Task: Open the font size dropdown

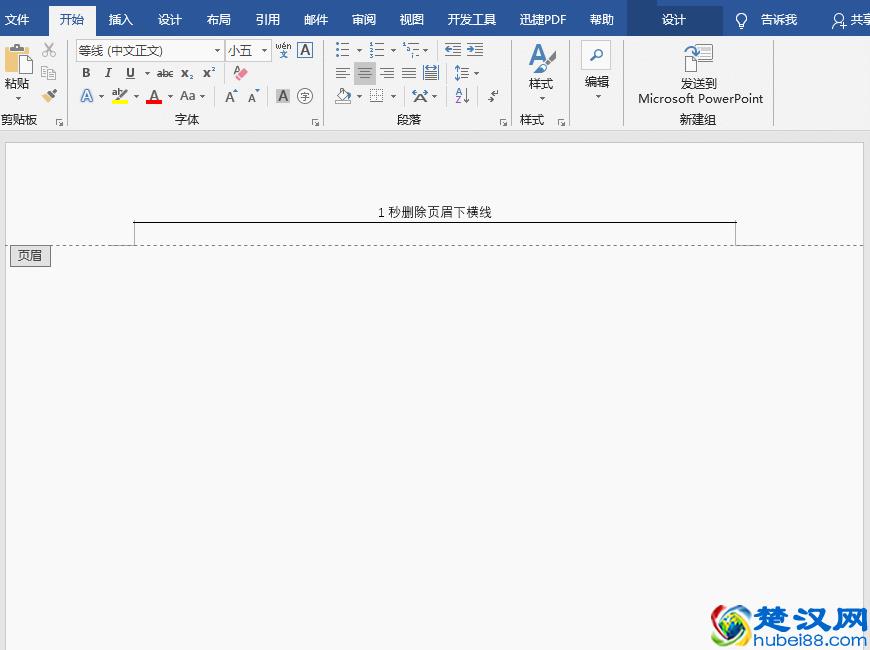Action: [263, 50]
